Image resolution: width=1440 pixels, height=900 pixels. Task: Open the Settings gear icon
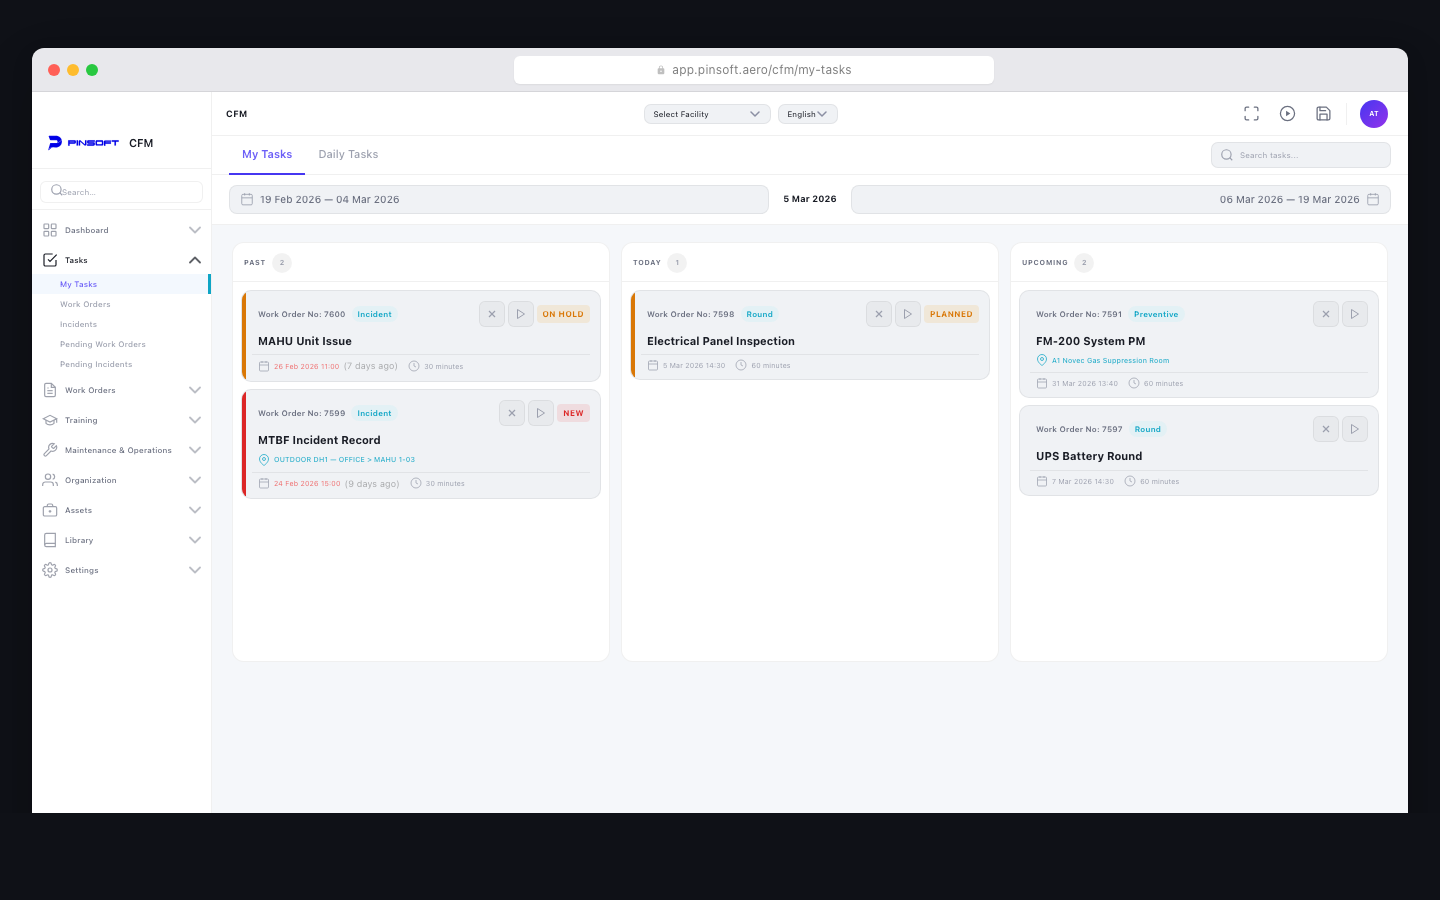49,570
